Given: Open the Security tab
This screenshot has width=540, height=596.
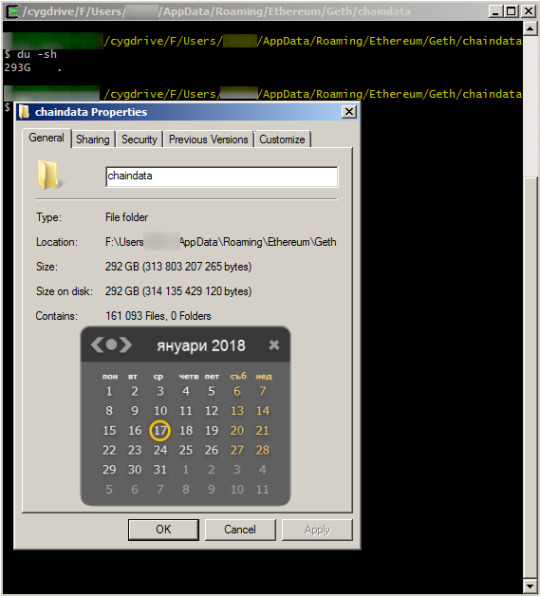Looking at the screenshot, I should coord(139,139).
